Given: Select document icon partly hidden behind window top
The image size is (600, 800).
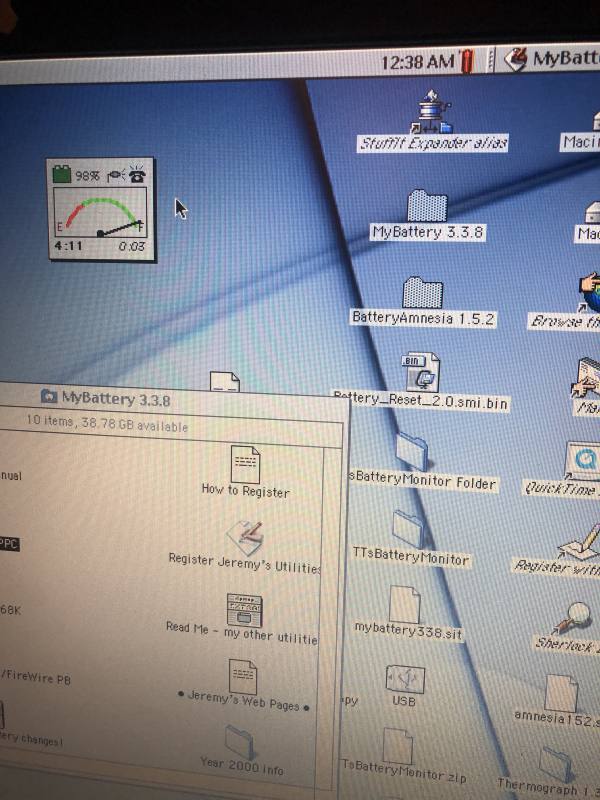Looking at the screenshot, I should click(x=224, y=382).
